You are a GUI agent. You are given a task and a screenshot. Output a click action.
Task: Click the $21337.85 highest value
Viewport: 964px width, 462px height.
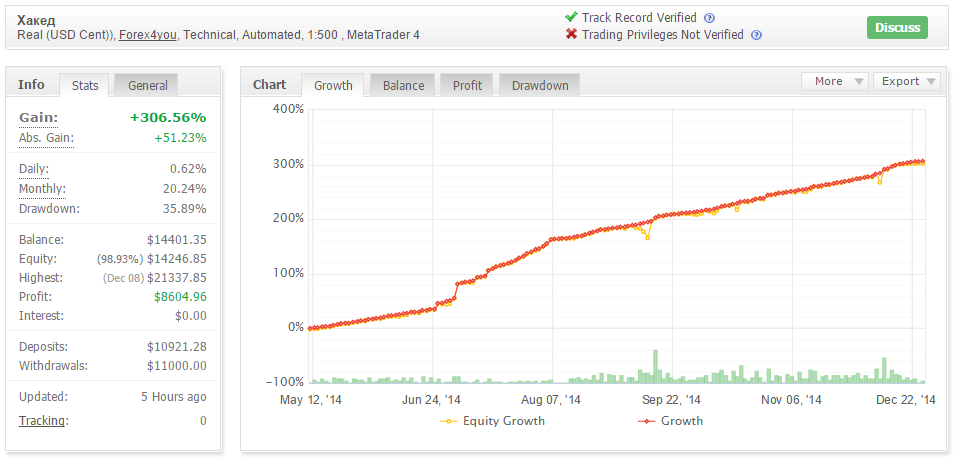[176, 278]
